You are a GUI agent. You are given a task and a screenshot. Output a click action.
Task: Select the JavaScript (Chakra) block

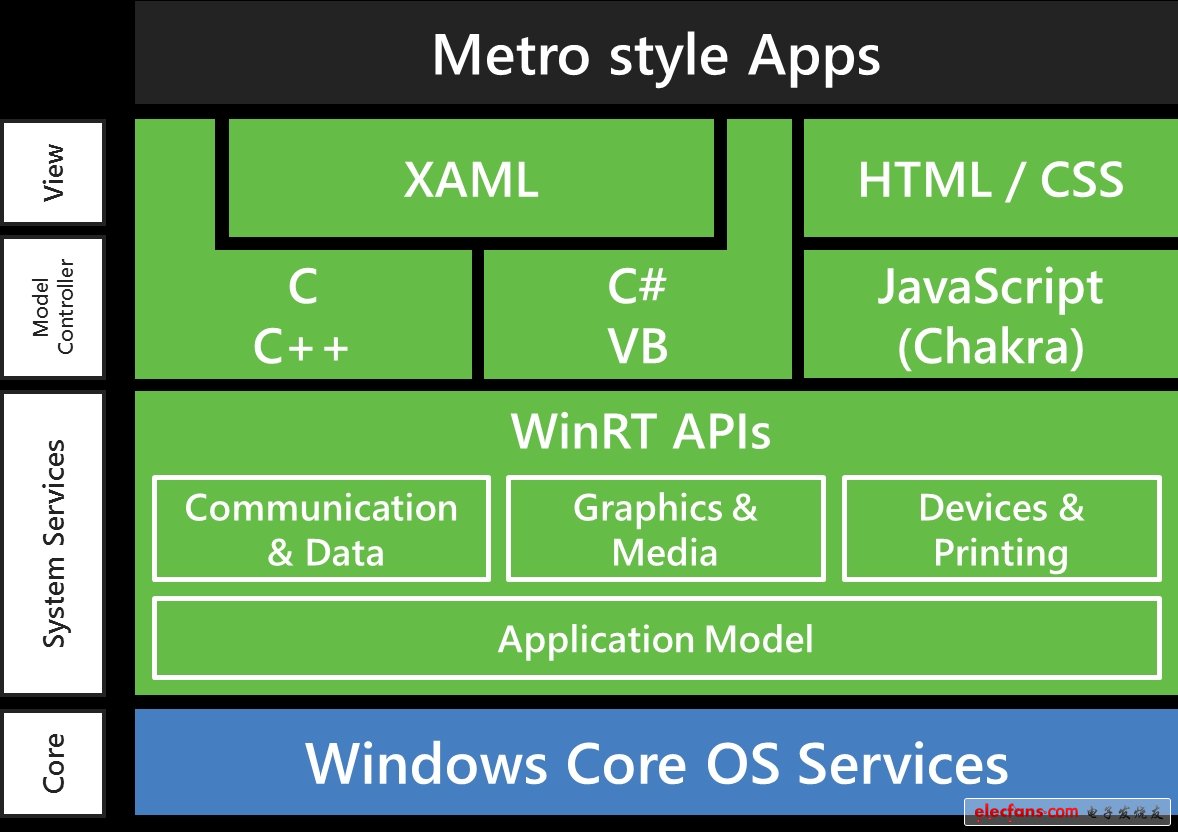tap(990, 315)
